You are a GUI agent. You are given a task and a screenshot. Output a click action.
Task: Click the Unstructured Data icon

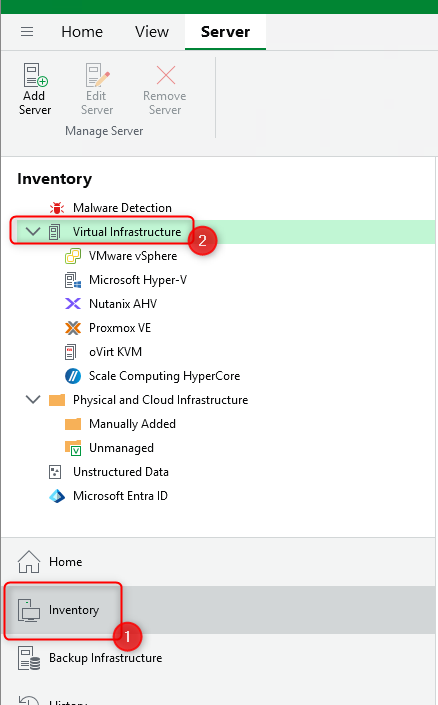(x=55, y=472)
